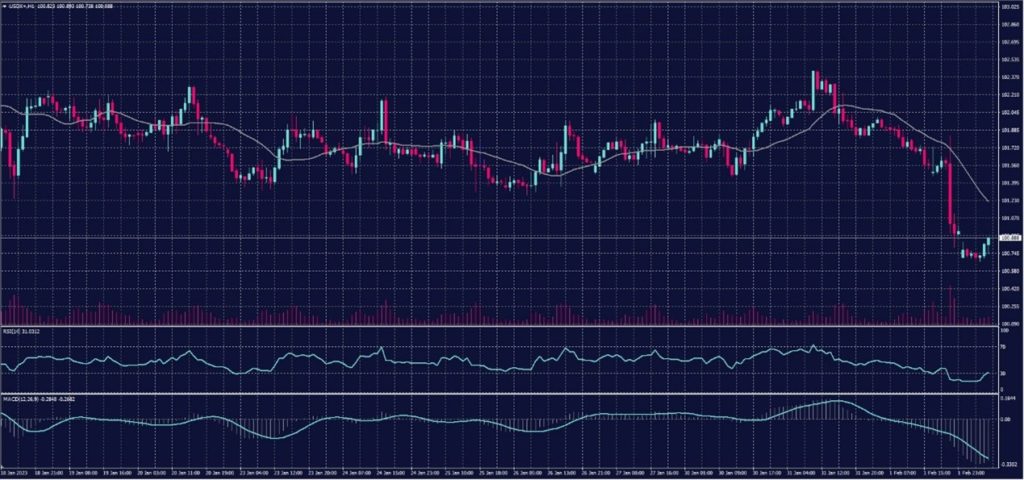The image size is (1024, 480).
Task: Click the MACD -0.3302 lower axis label
Action: (1007, 464)
